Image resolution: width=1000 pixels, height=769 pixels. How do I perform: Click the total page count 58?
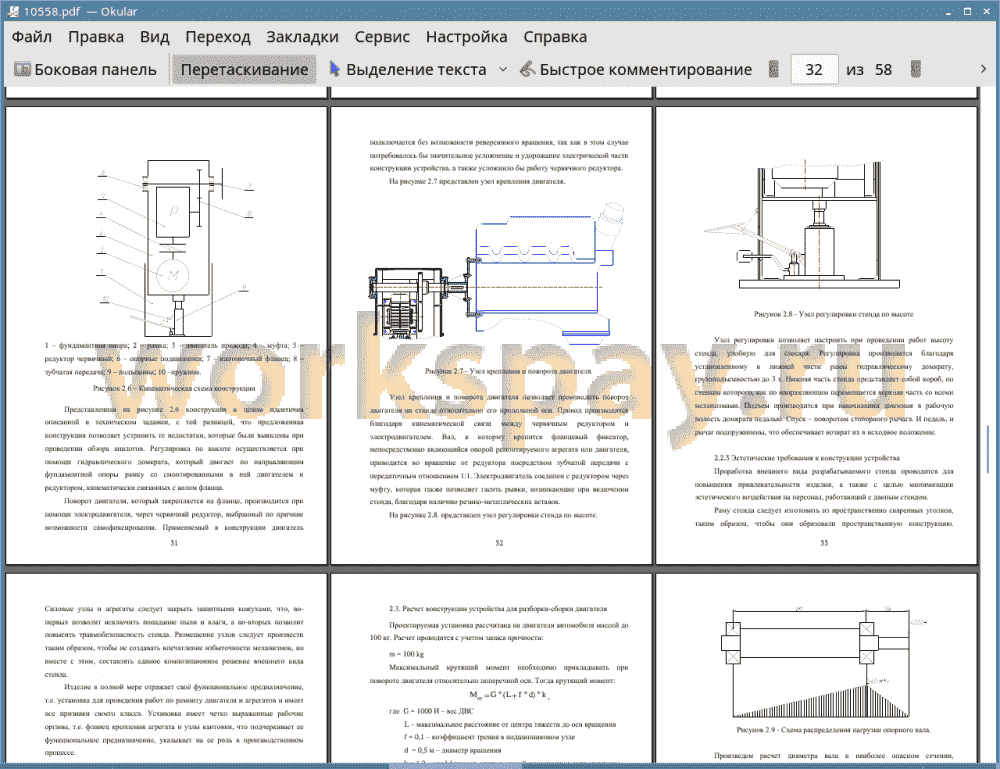click(x=883, y=70)
